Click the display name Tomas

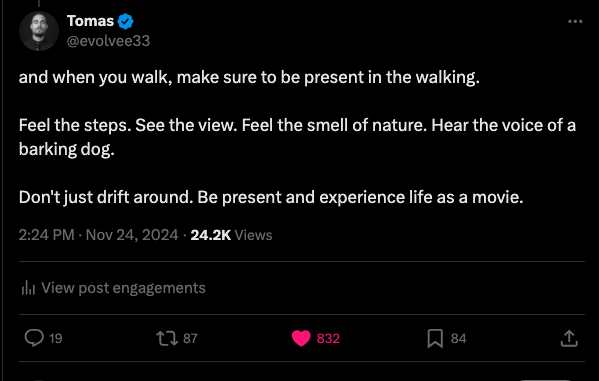pos(91,21)
